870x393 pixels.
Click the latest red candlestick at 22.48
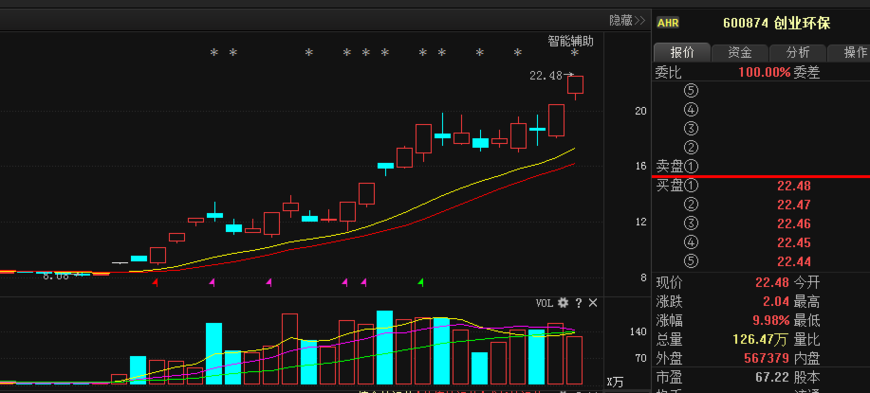(575, 85)
